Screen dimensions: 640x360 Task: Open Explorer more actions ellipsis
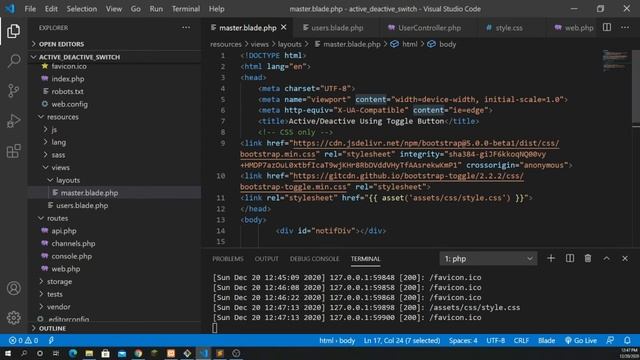click(186, 28)
